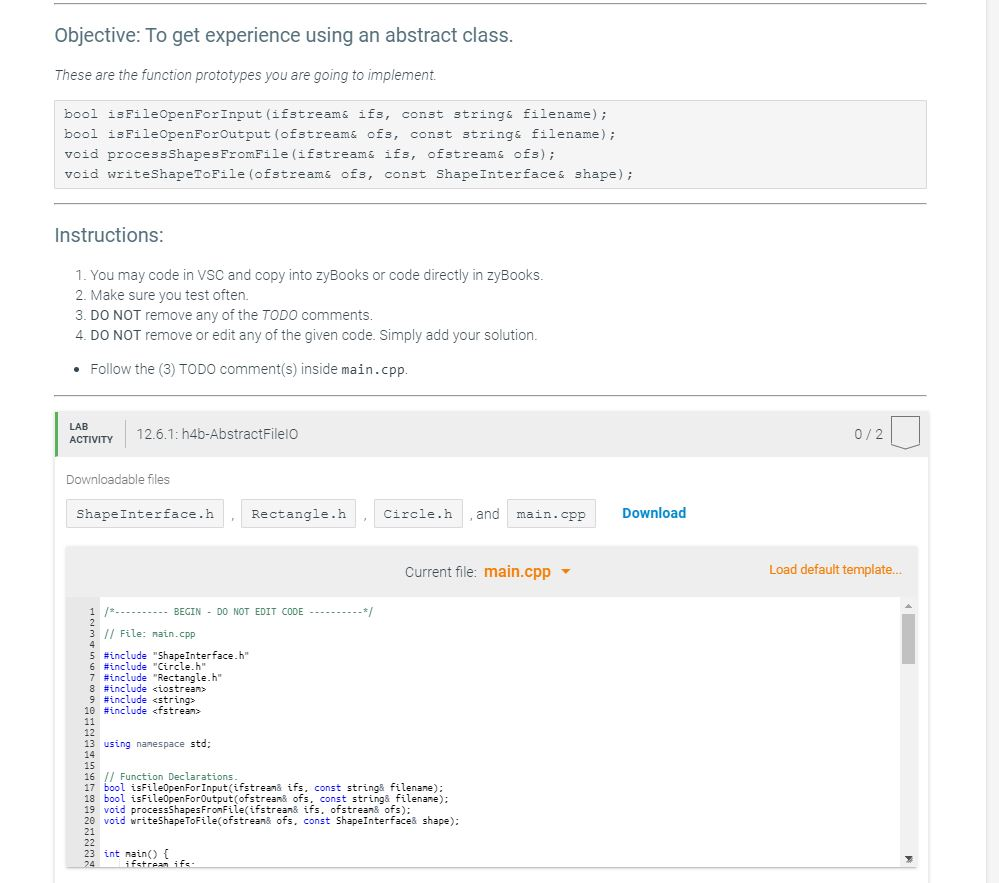Open Load default template...
Image resolution: width=999 pixels, height=883 pixels.
pyautogui.click(x=834, y=568)
